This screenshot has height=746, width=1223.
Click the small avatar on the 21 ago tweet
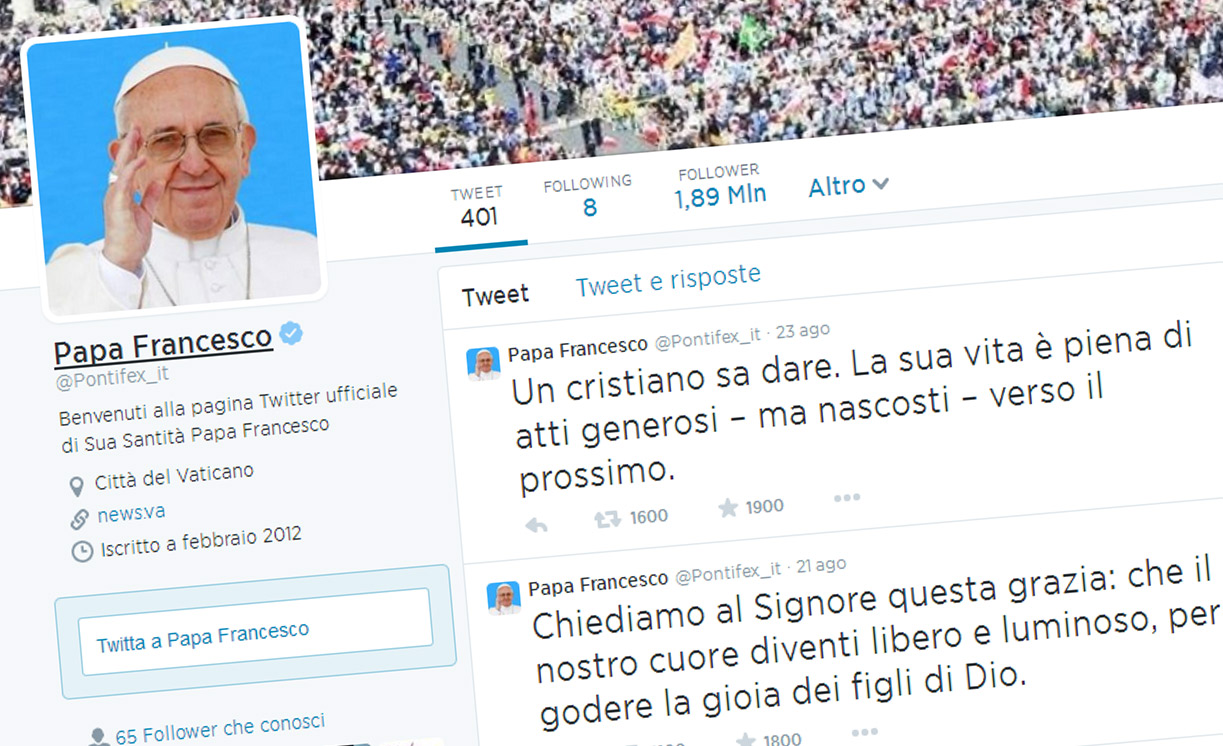pos(504,597)
